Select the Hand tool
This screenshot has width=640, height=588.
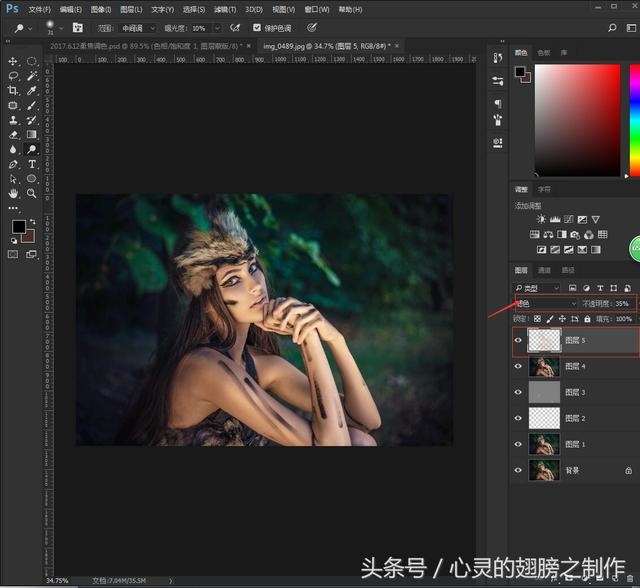(13, 193)
